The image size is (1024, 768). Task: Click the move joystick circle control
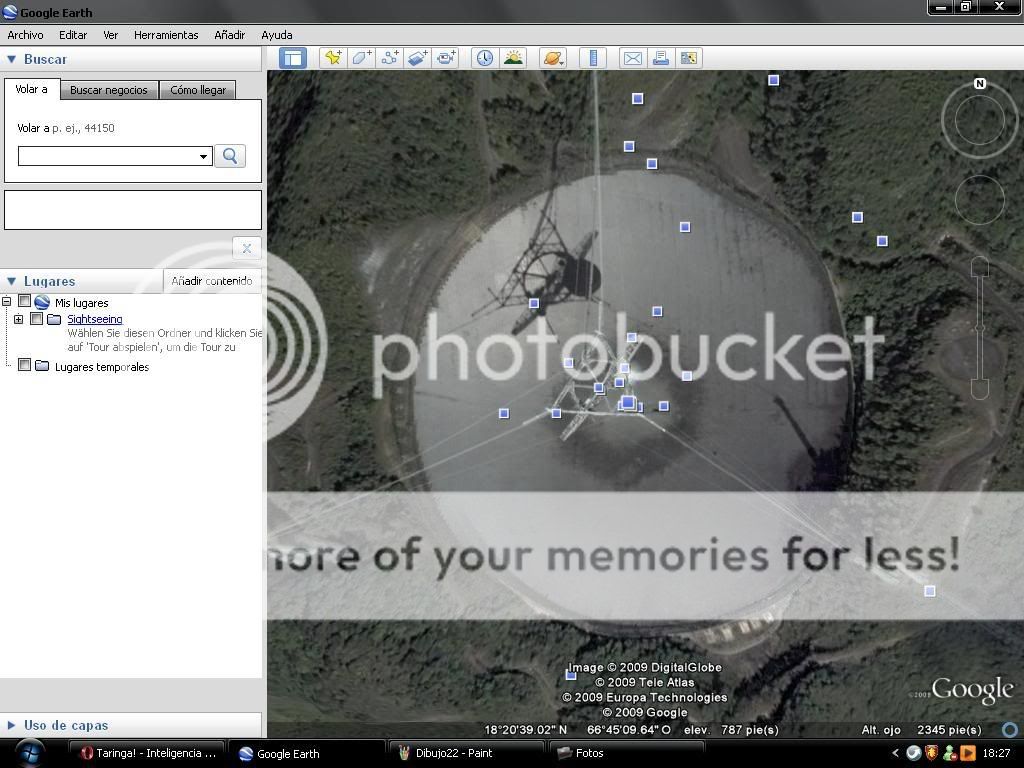coord(980,199)
